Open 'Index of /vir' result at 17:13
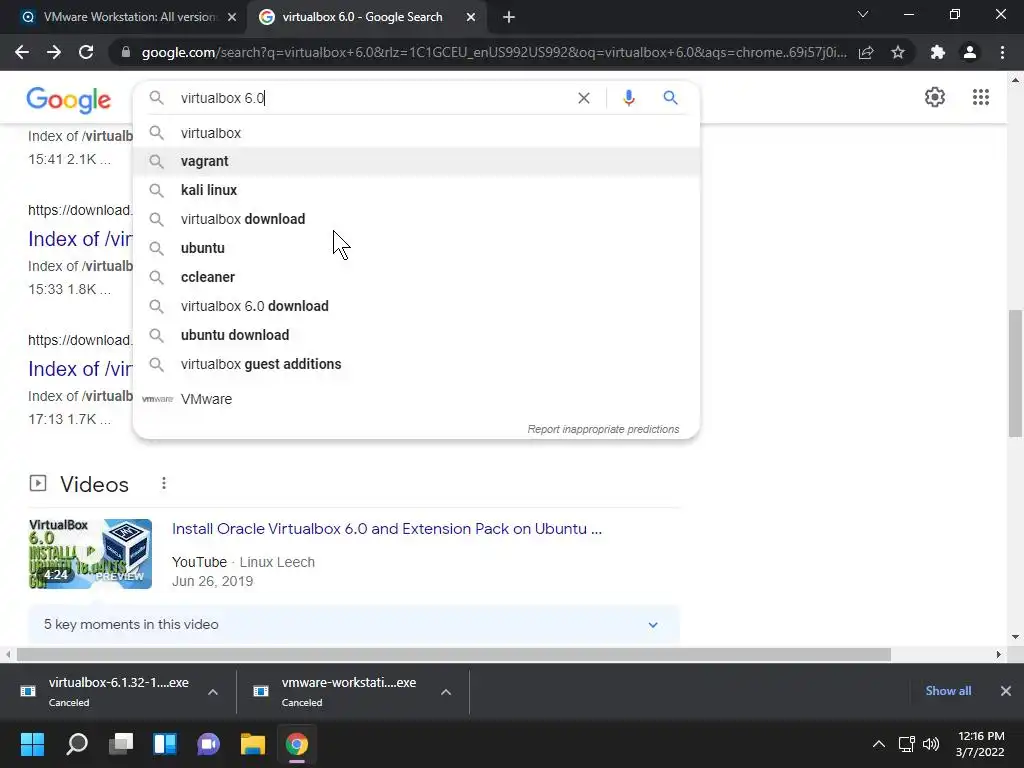This screenshot has height=768, width=1024. 80,369
